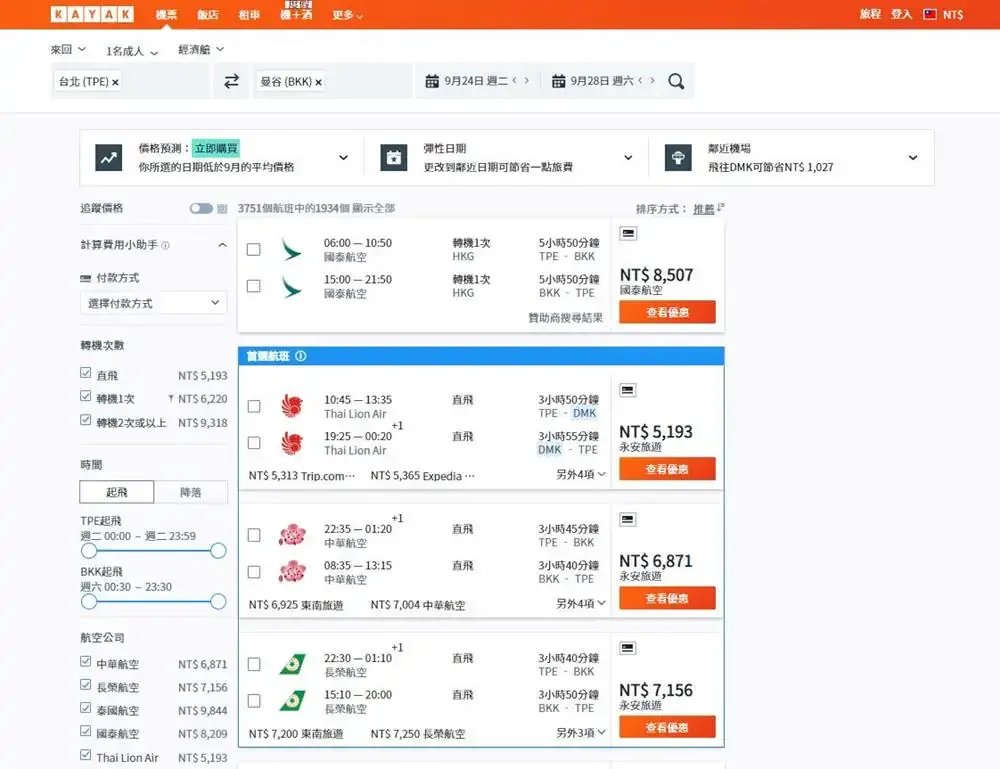
Task: Click the TPE起飛 slider left handle
Action: (89, 550)
